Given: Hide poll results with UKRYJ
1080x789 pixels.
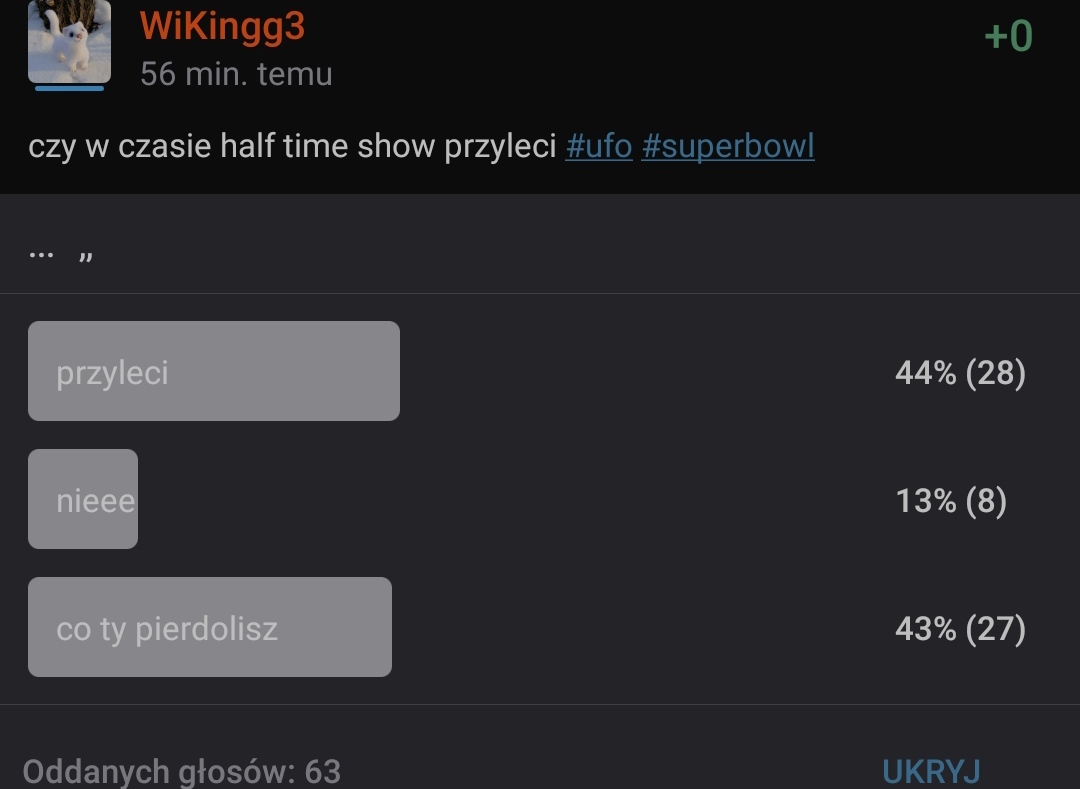Looking at the screenshot, I should [x=930, y=771].
